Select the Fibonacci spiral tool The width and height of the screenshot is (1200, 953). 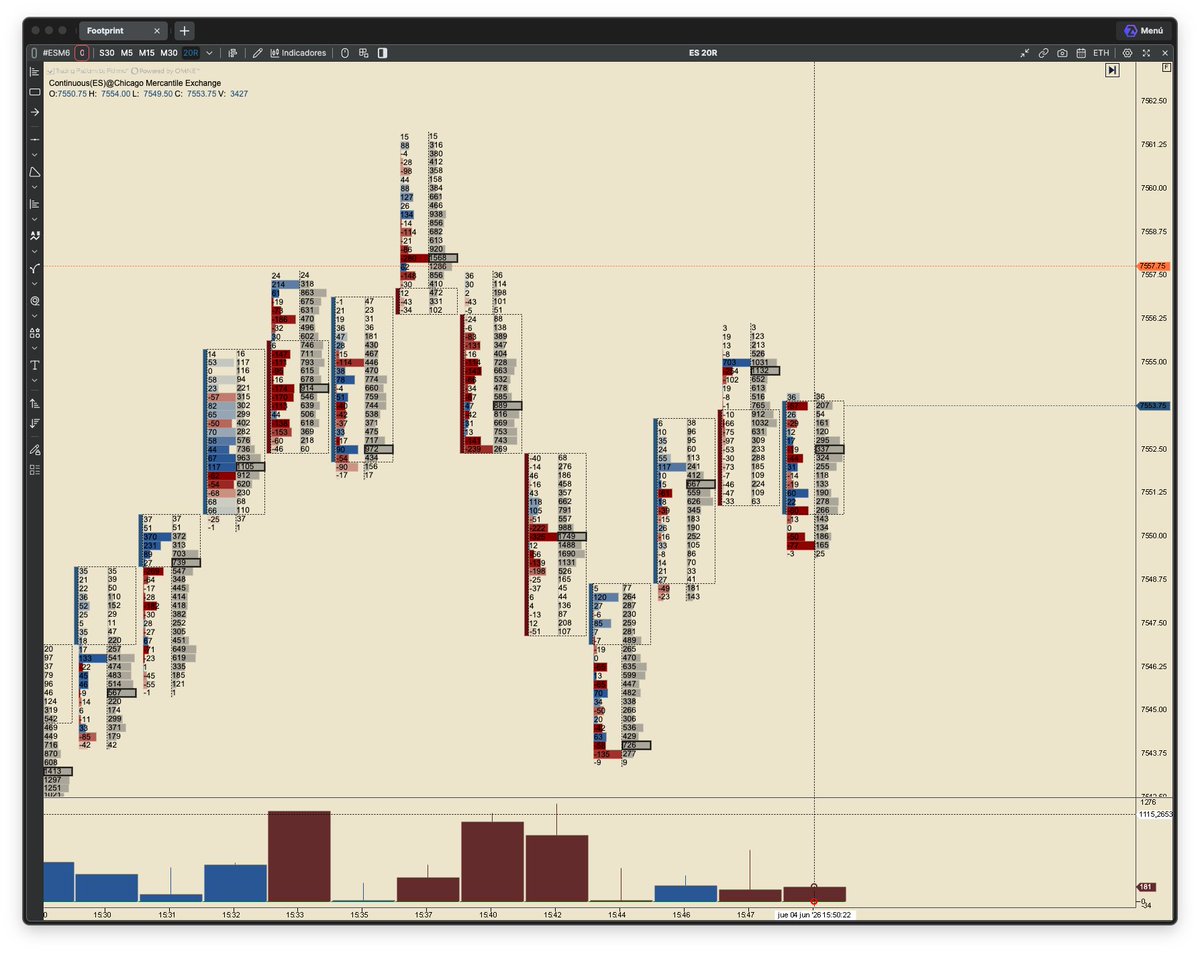(x=34, y=300)
